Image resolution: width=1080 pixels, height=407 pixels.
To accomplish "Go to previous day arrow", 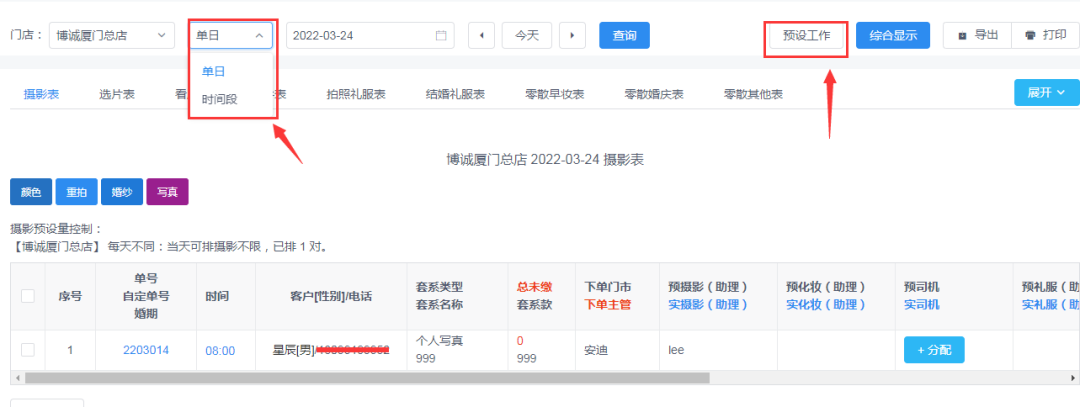I will (481, 36).
